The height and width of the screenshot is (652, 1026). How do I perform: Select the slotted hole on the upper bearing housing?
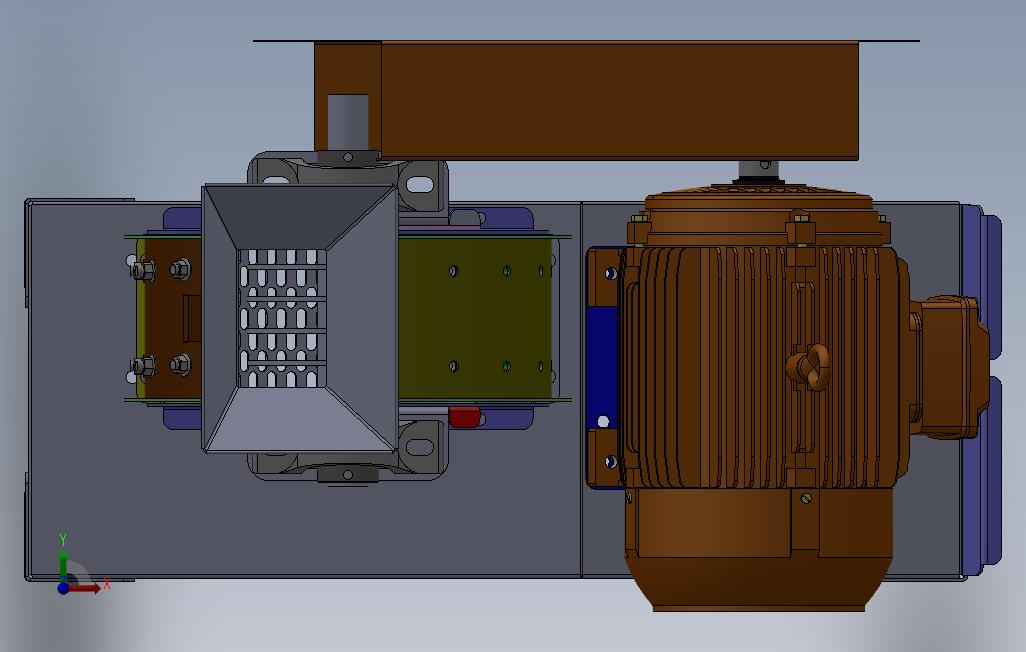[x=420, y=185]
